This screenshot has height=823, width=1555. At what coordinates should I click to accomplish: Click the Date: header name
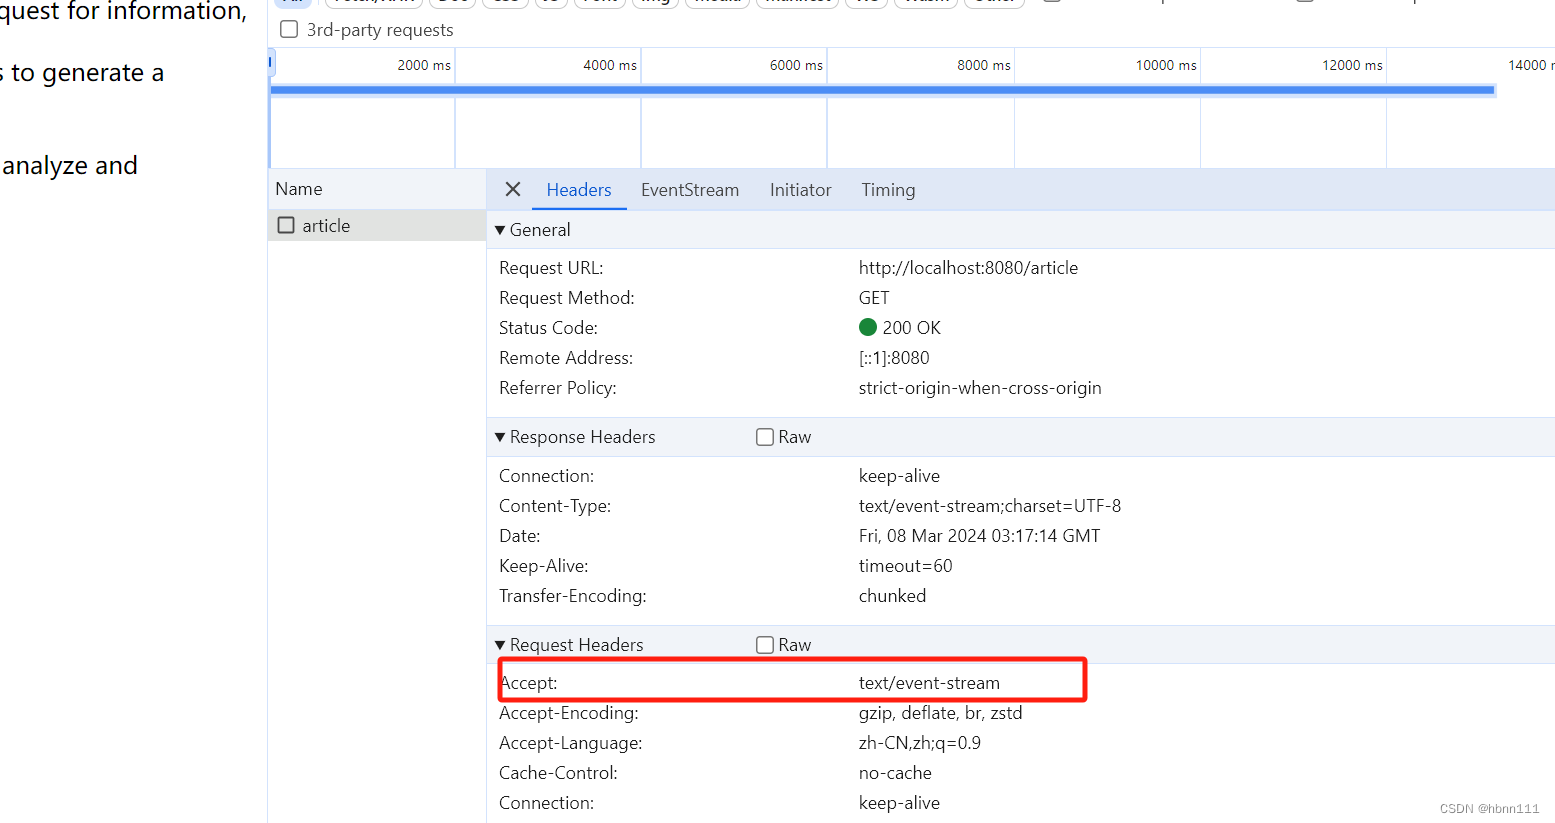click(520, 536)
